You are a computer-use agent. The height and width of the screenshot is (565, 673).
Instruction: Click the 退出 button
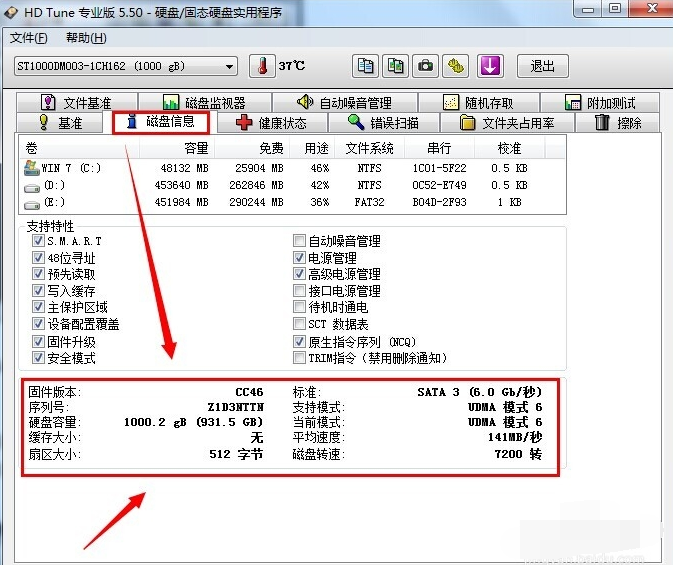point(542,66)
